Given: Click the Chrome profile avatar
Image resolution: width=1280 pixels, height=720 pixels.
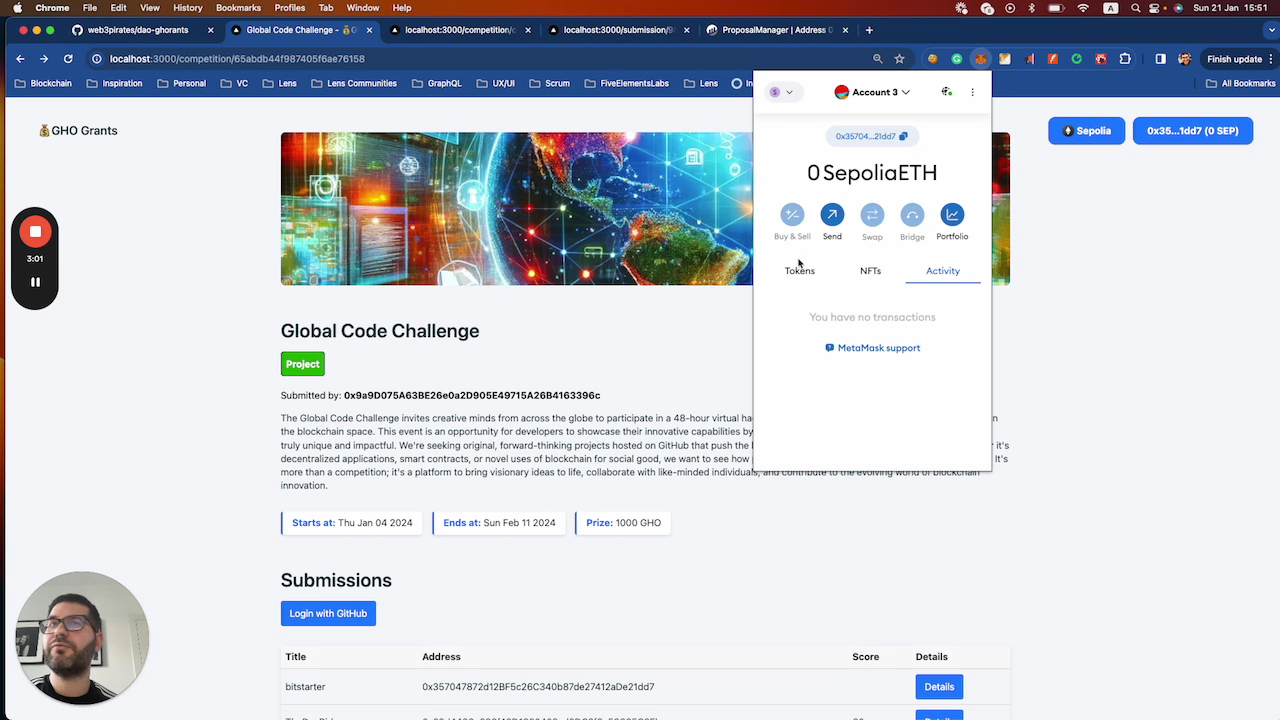Looking at the screenshot, I should 1184,59.
